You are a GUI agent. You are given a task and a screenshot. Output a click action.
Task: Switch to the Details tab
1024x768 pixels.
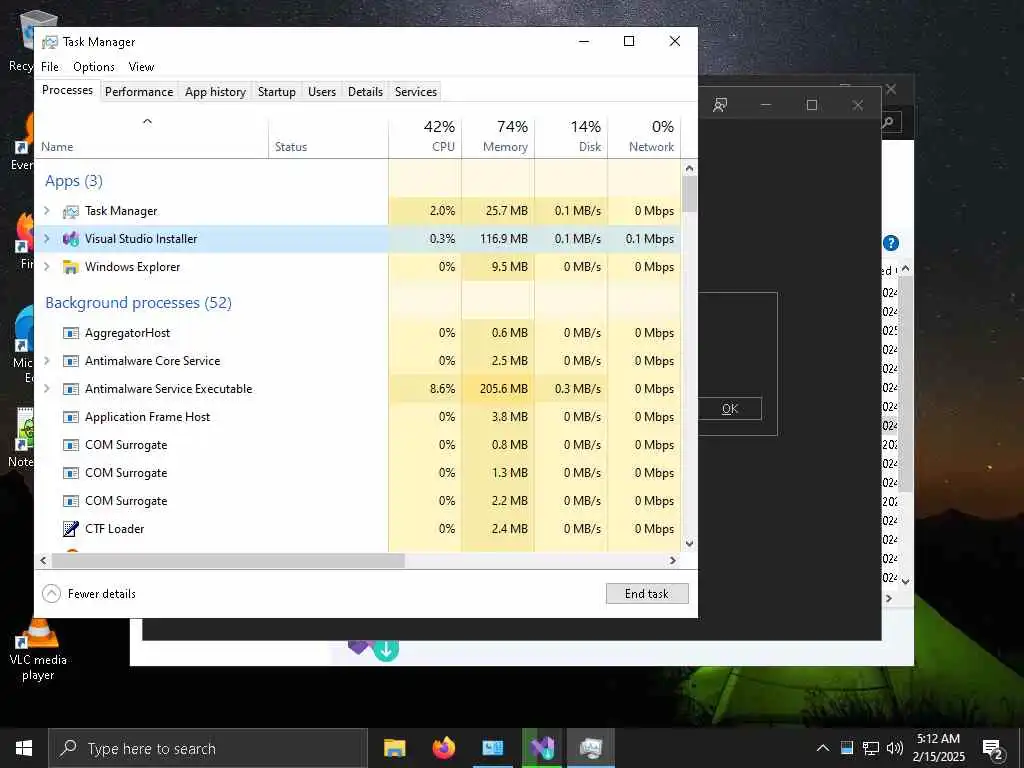click(365, 92)
